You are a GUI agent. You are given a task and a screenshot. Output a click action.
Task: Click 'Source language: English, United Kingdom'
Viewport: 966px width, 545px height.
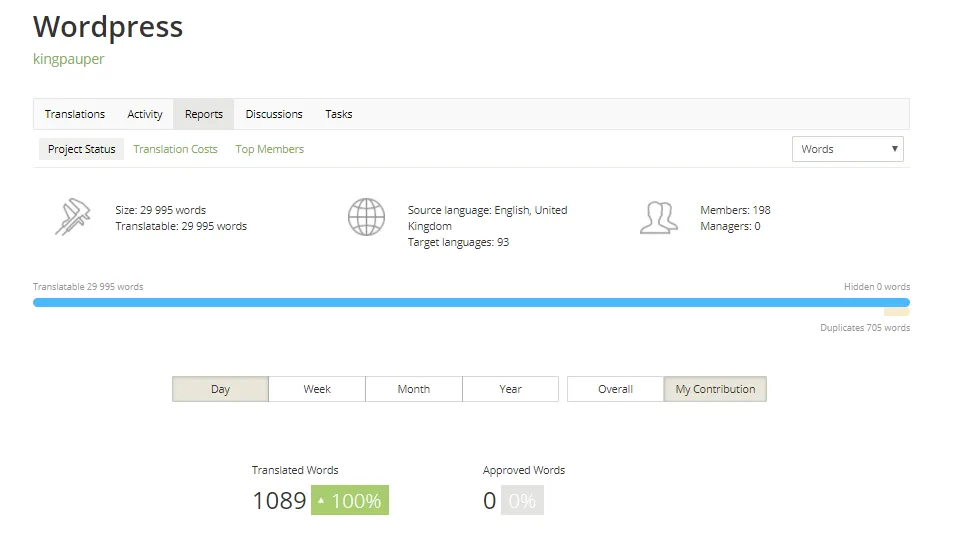[x=487, y=218]
